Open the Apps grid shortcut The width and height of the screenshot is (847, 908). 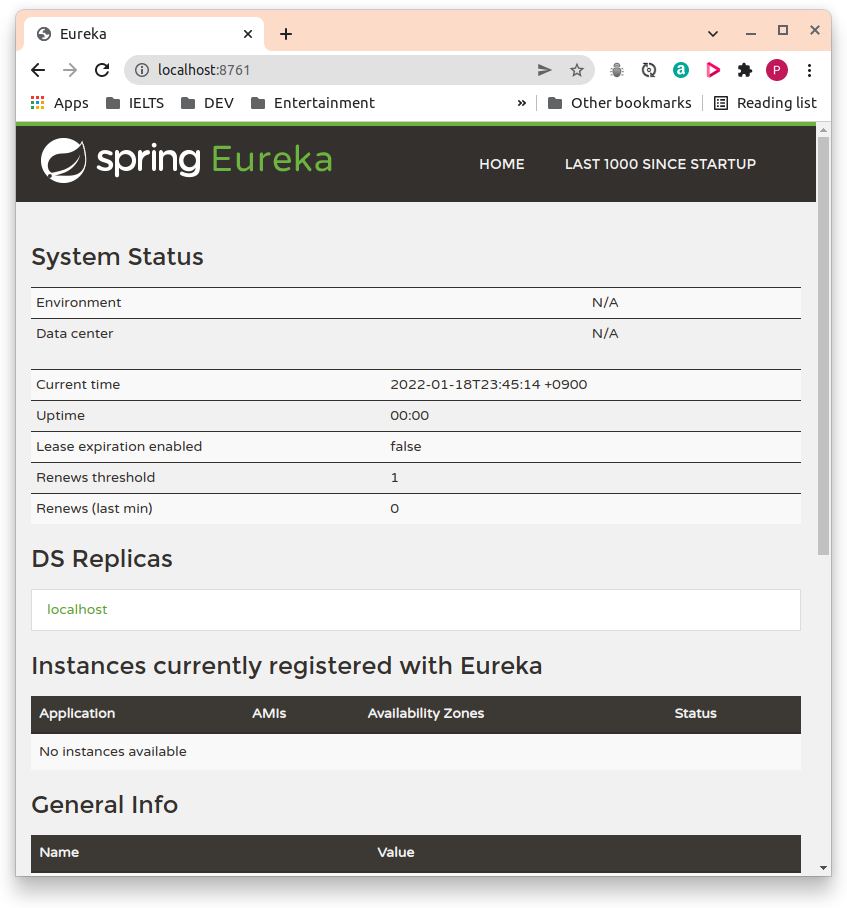[60, 103]
